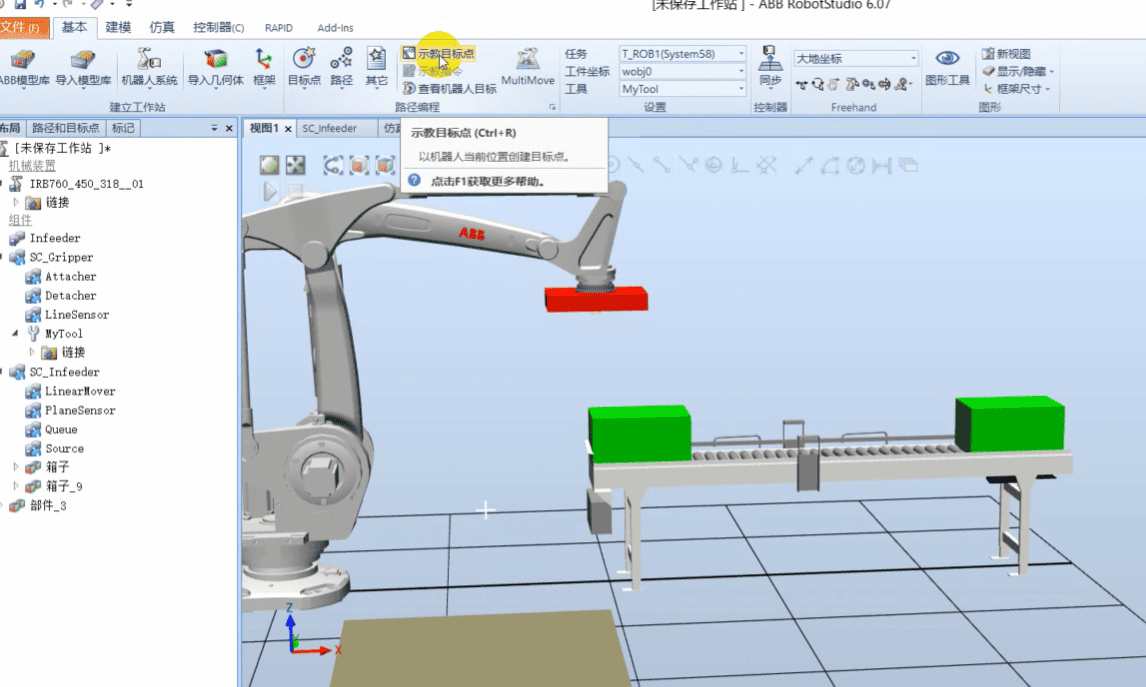This screenshot has width=1146, height=687.
Task: Click 新视图 new view
Action: tap(1006, 53)
